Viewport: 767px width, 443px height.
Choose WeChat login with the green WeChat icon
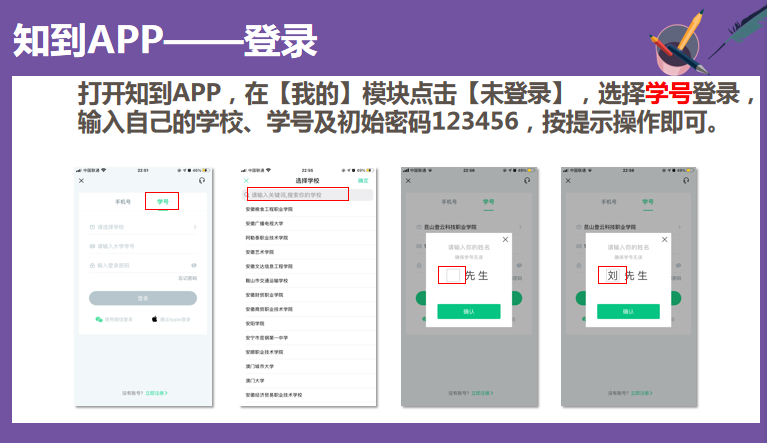[99, 319]
